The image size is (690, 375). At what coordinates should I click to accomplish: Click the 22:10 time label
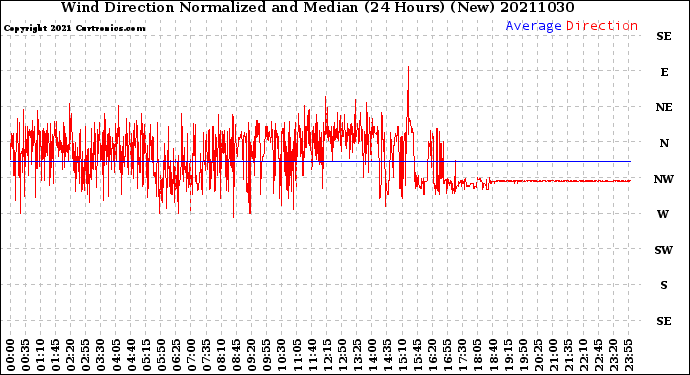point(583,355)
